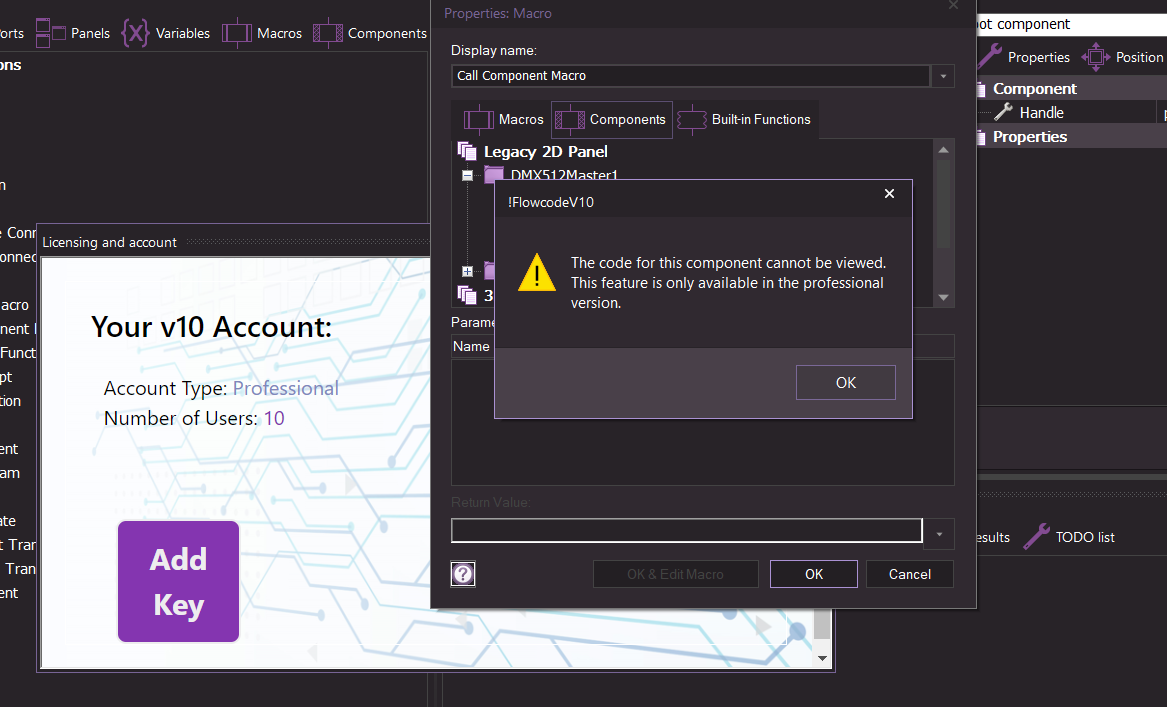This screenshot has width=1167, height=707.
Task: Click the Components icon in top toolbar
Action: (328, 33)
